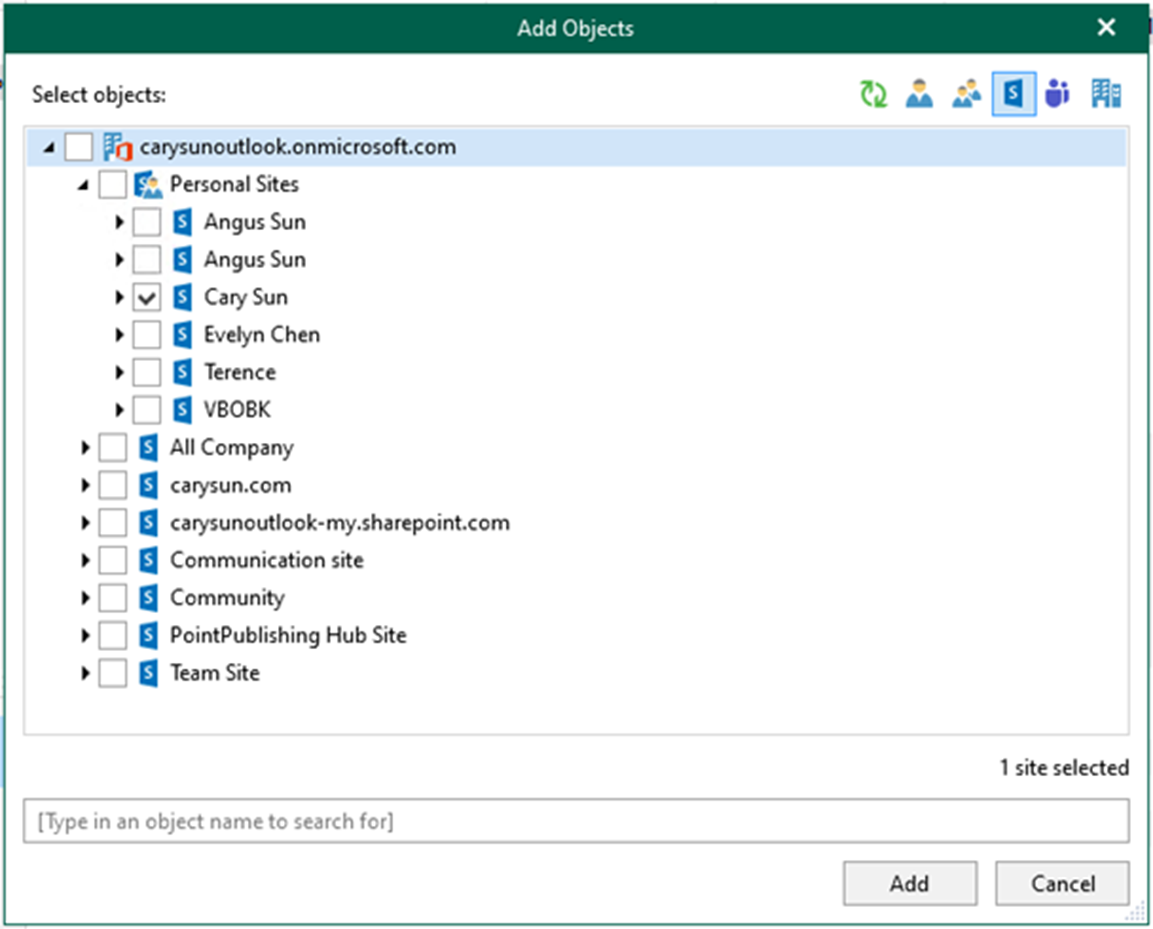Check the VBOBK checkbox
The image size is (1153, 929).
[x=147, y=410]
